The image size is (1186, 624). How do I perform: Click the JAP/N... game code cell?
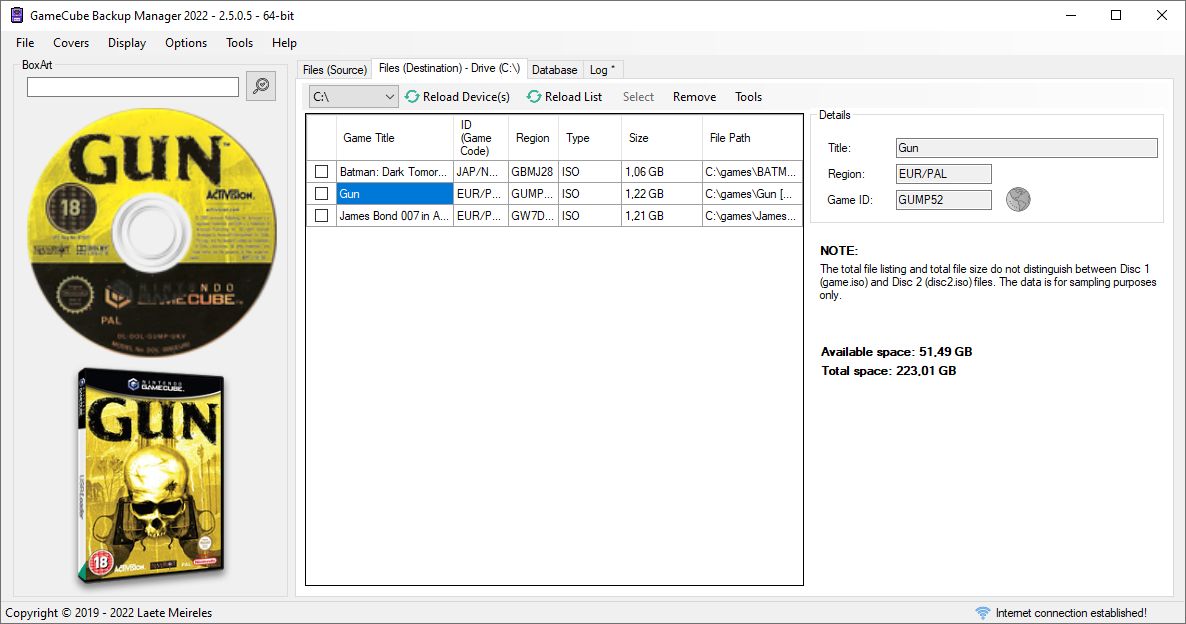coord(481,172)
